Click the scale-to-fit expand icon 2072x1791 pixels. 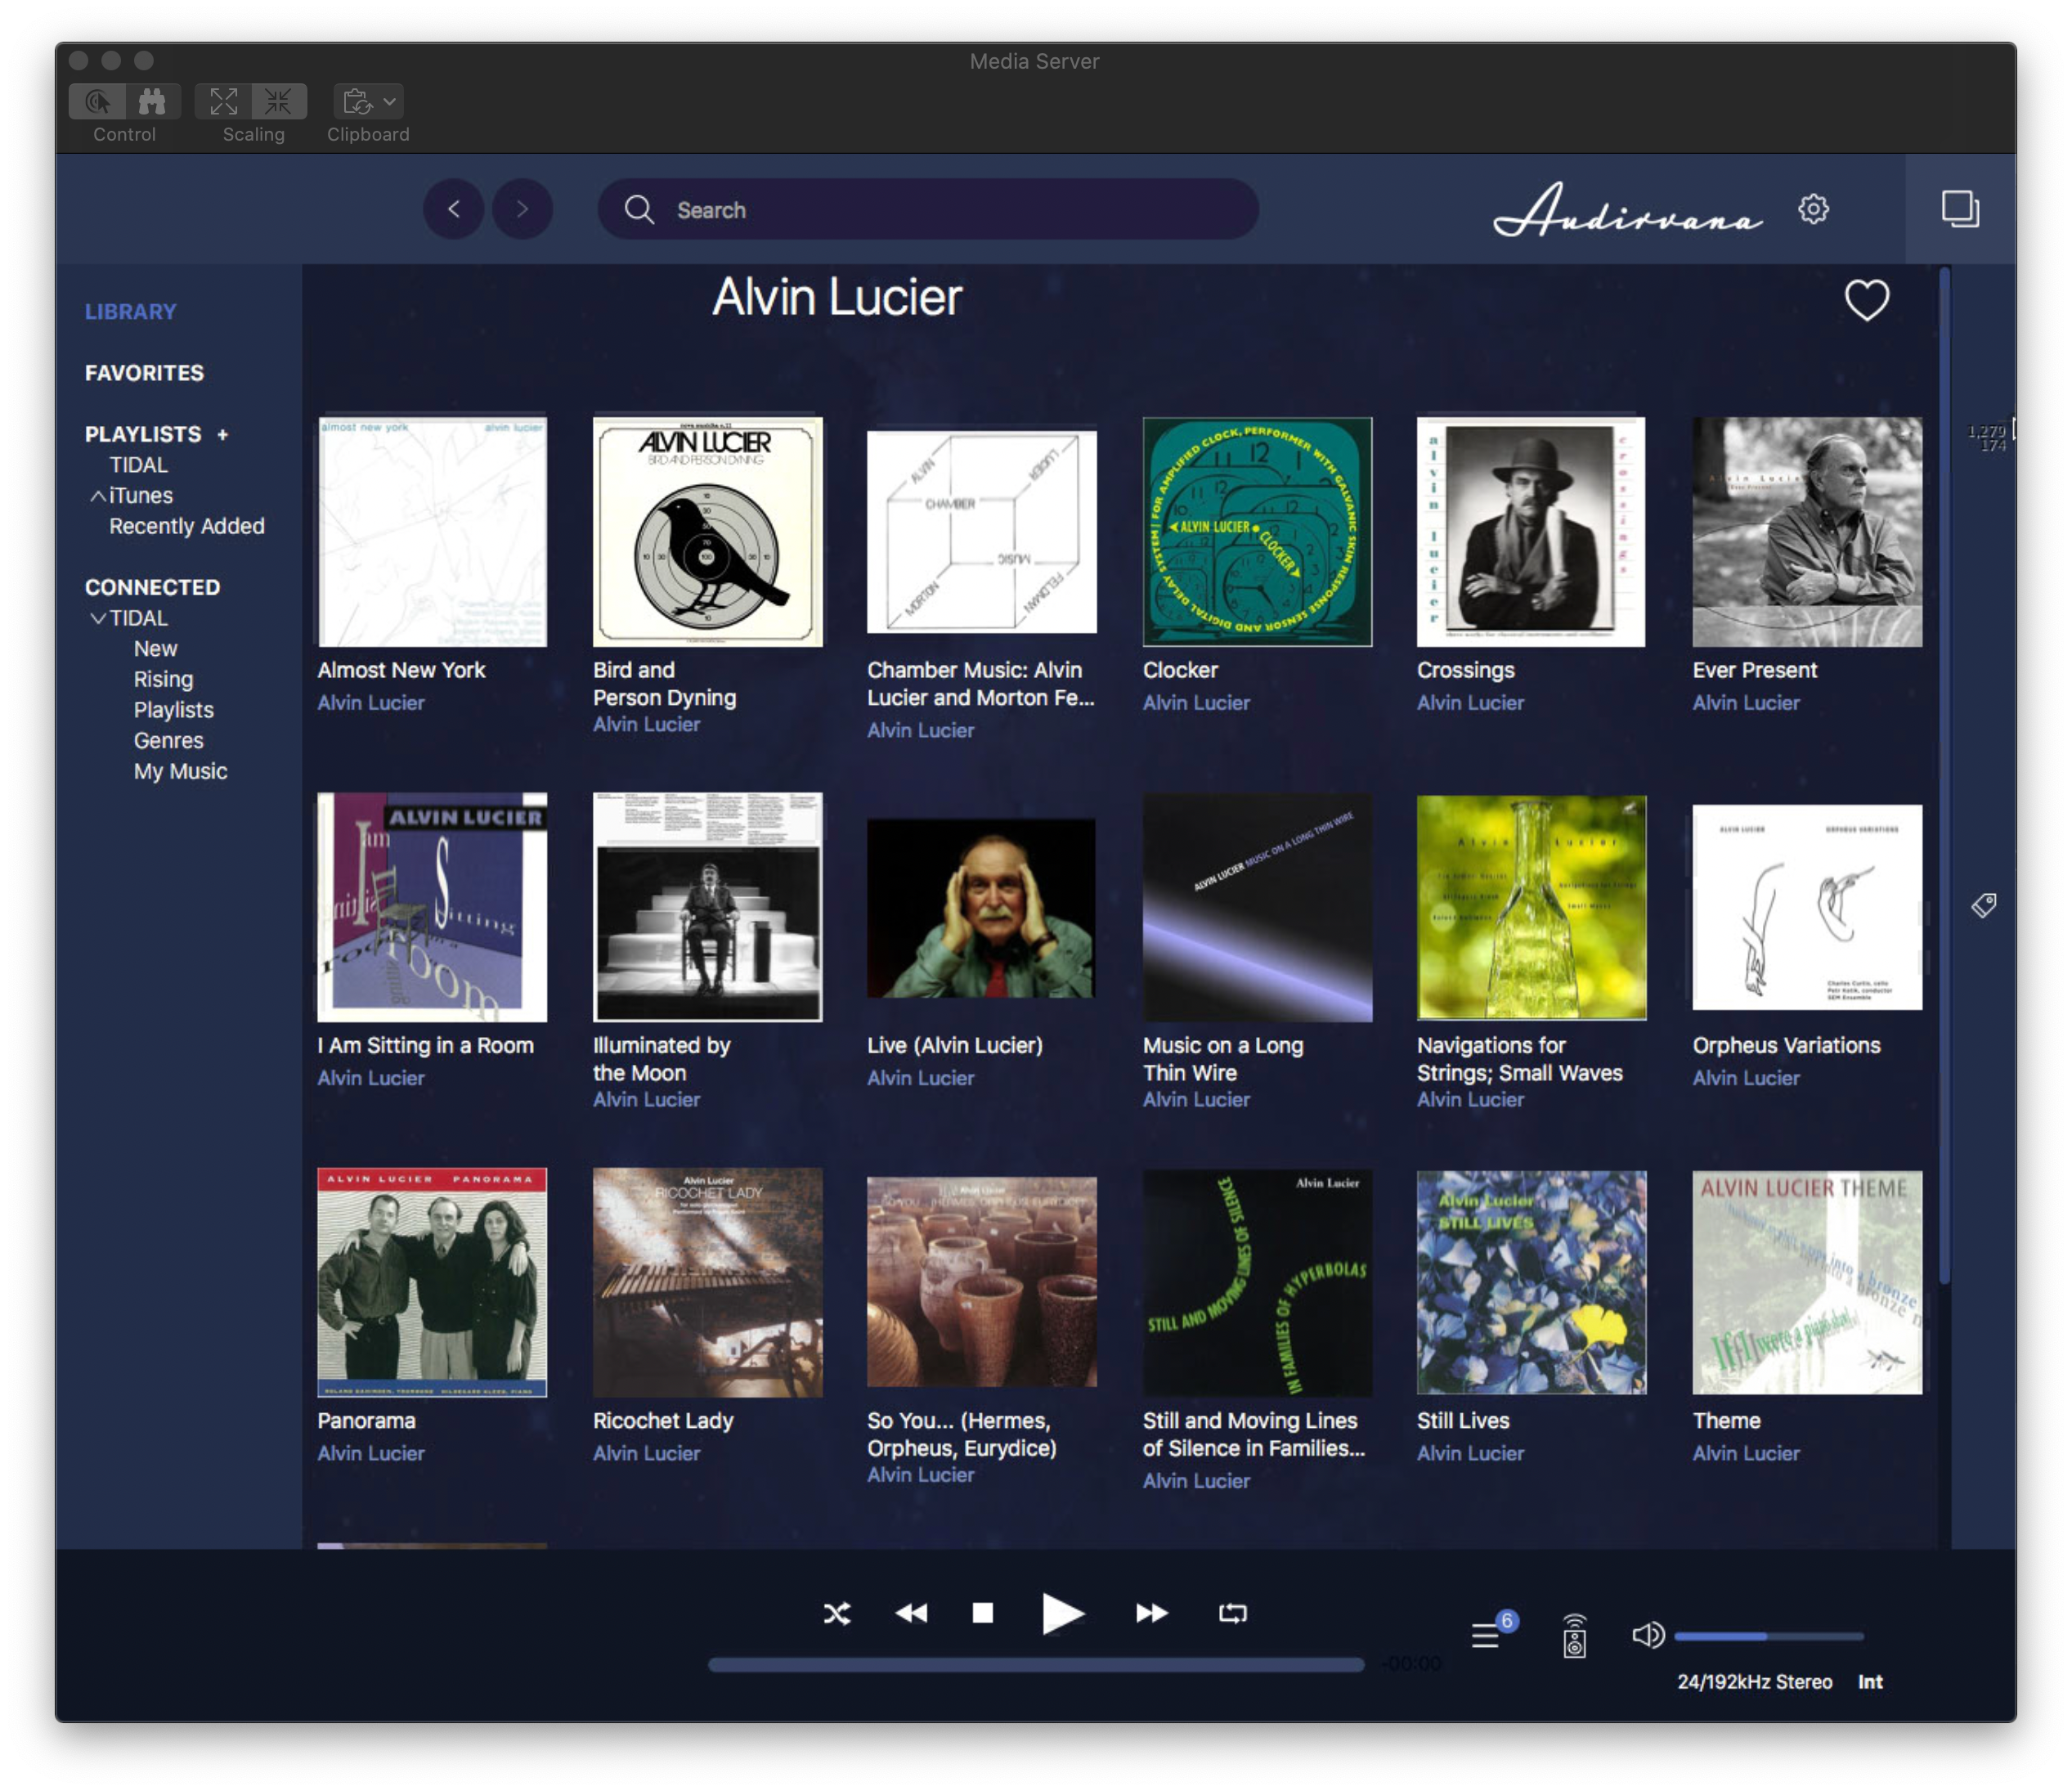tap(223, 101)
